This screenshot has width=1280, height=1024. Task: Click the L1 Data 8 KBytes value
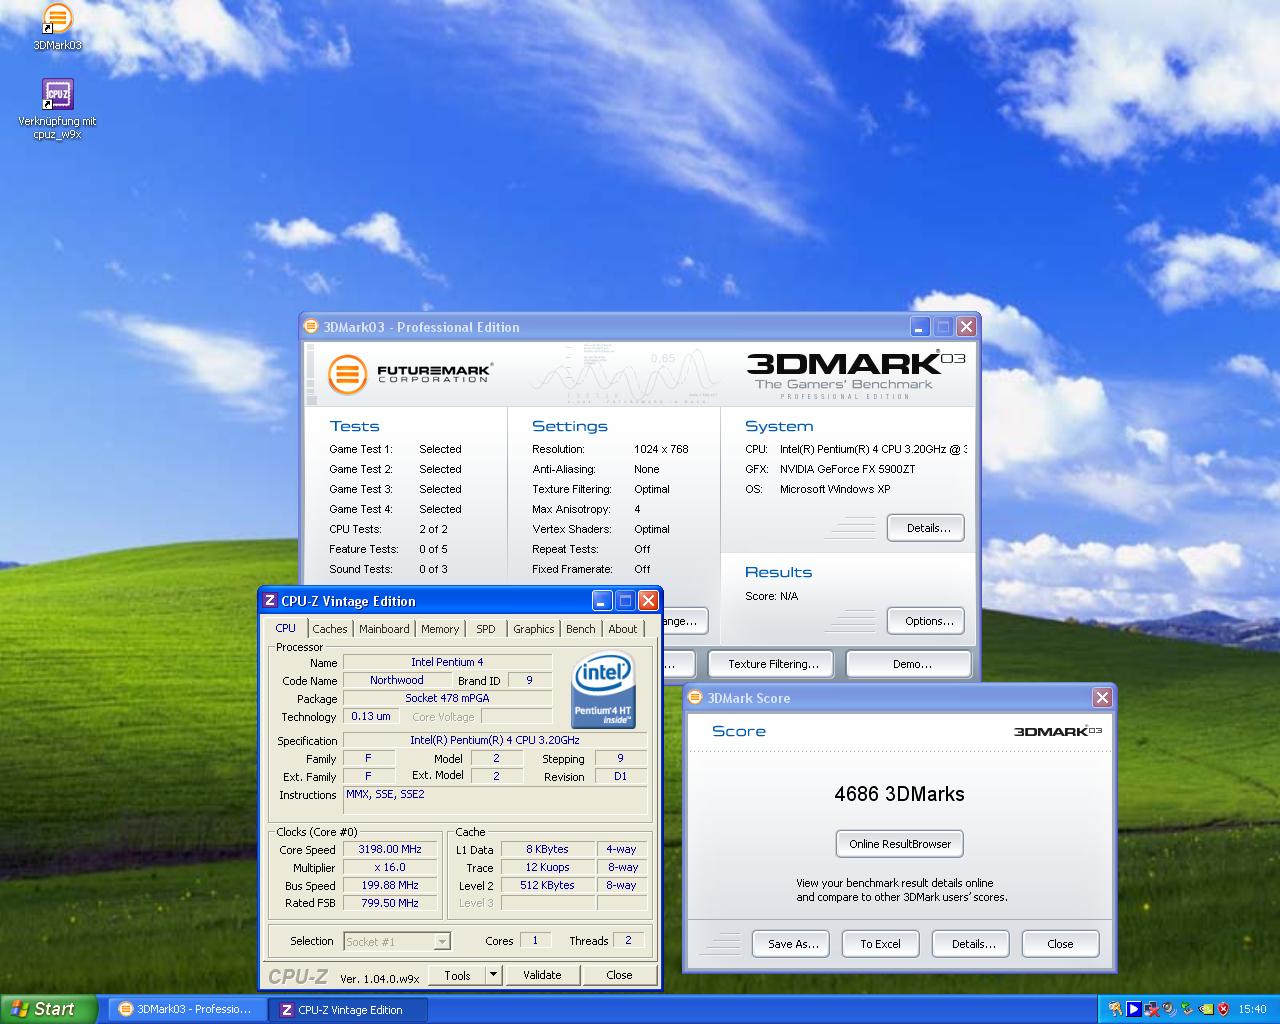pyautogui.click(x=547, y=849)
